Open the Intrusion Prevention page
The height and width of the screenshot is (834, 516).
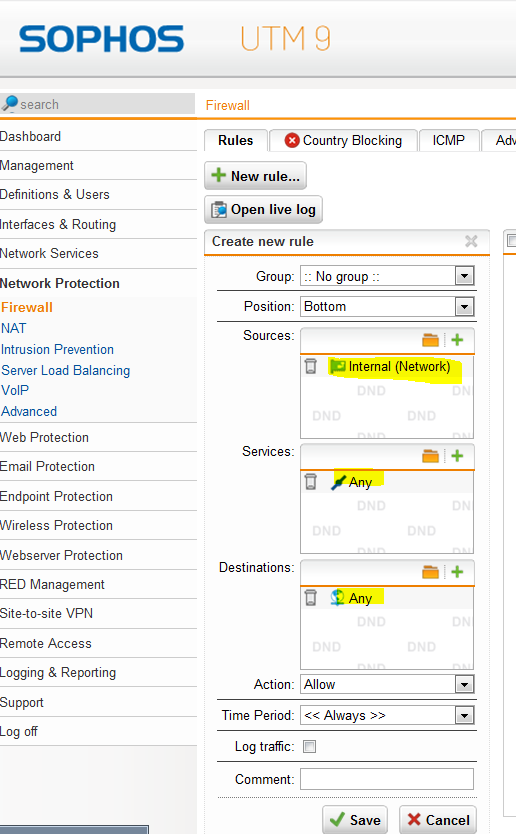[57, 349]
